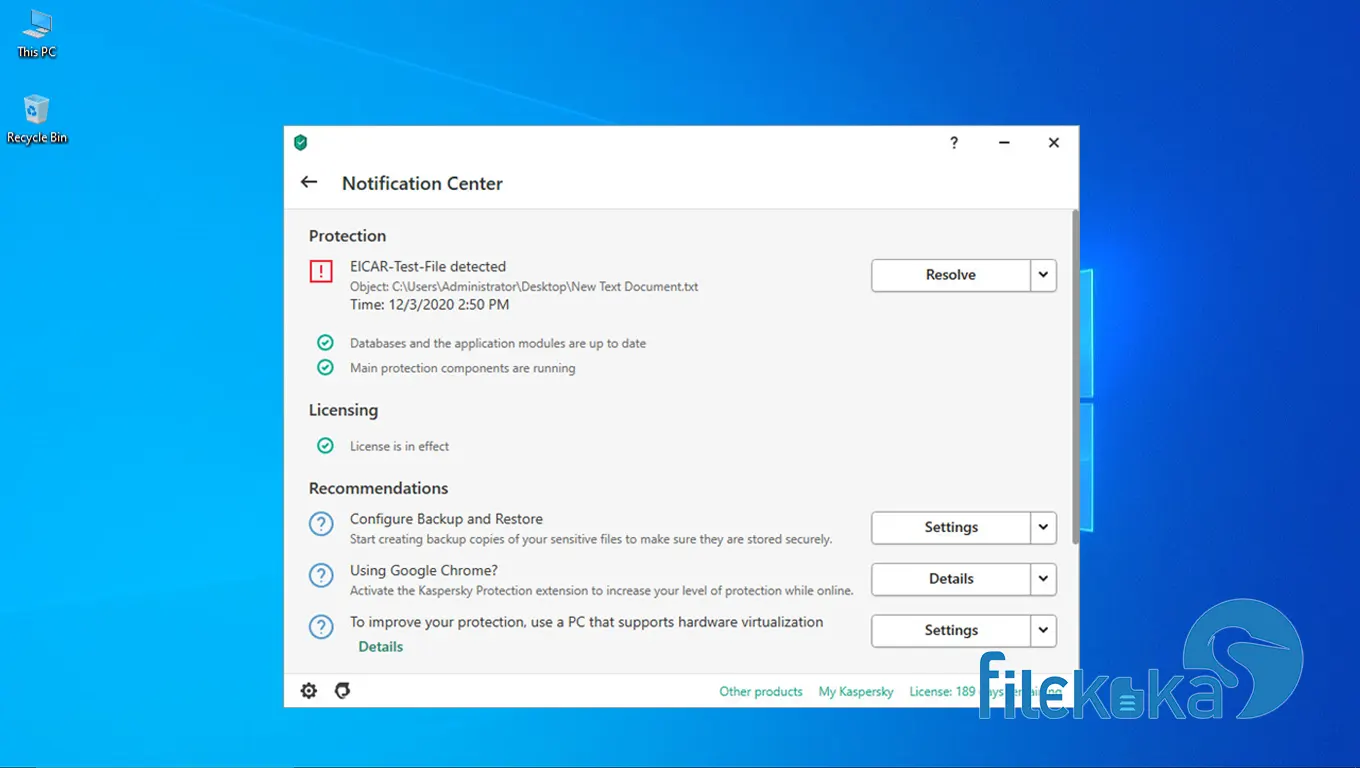1360x768 pixels.
Task: Click the Using Google Chrome? title
Action: coord(424,571)
